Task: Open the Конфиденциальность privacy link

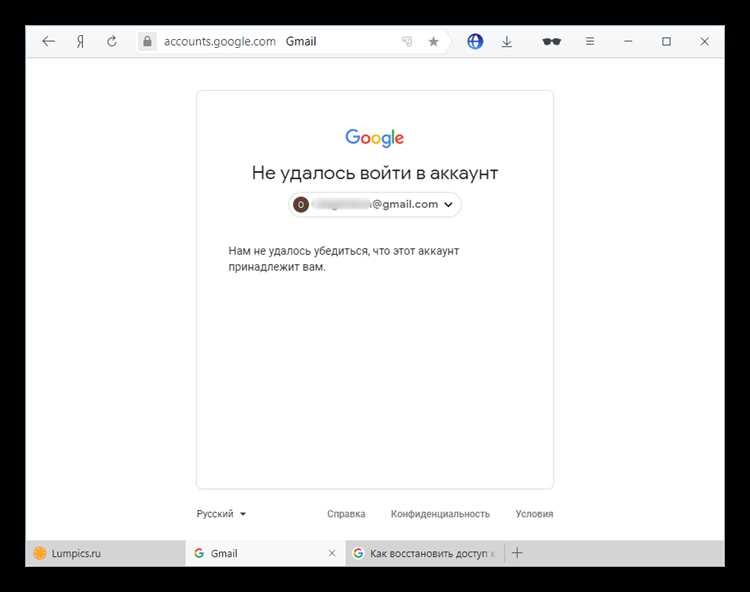Action: (x=440, y=514)
